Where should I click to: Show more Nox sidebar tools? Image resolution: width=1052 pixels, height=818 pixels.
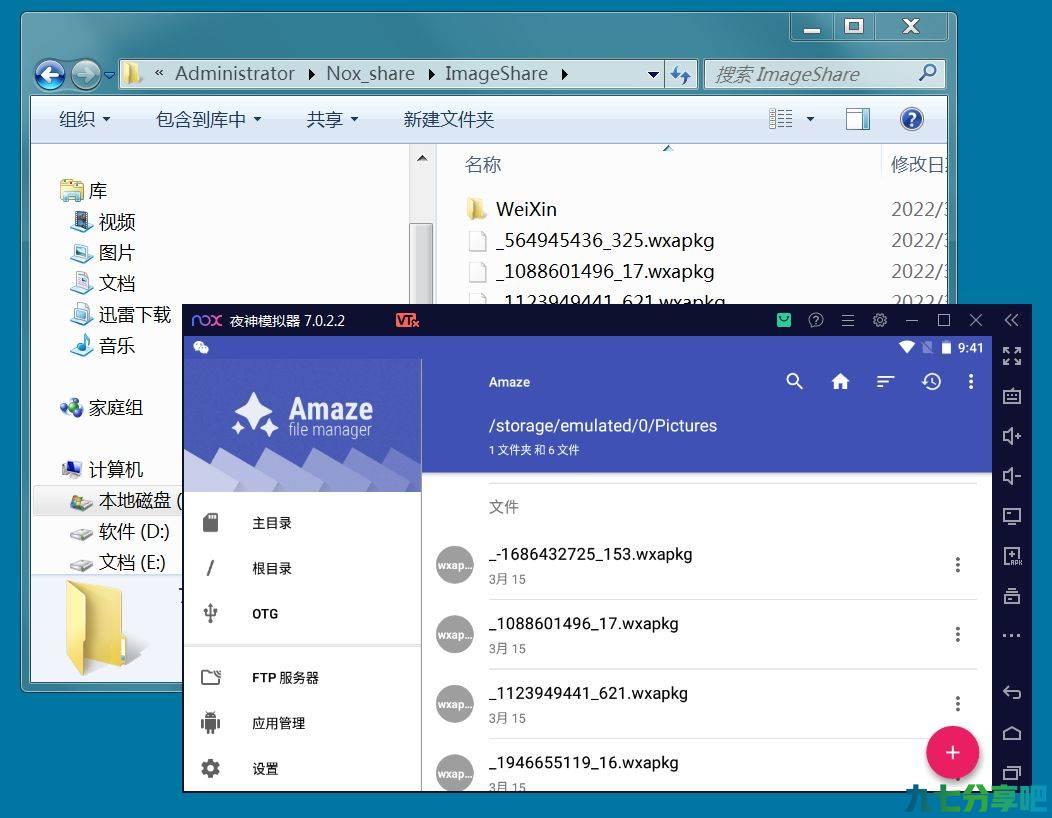coord(1012,635)
